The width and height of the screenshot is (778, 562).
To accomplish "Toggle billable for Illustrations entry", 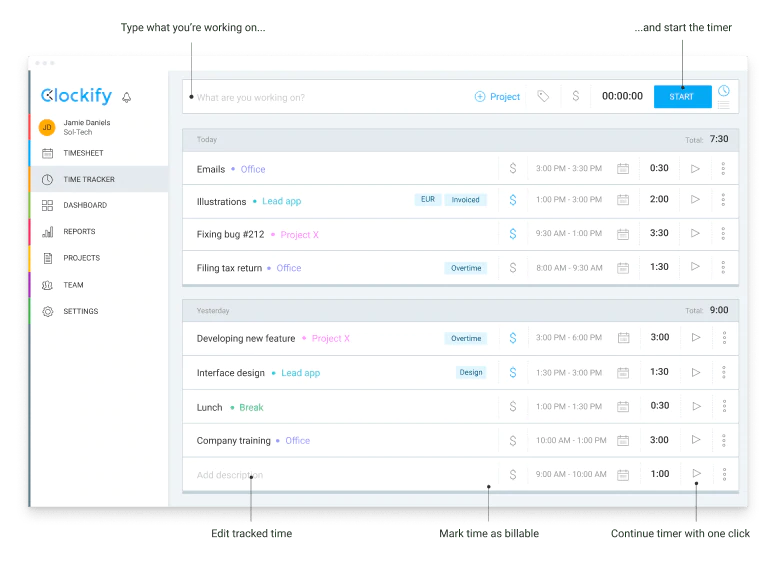I will (513, 200).
